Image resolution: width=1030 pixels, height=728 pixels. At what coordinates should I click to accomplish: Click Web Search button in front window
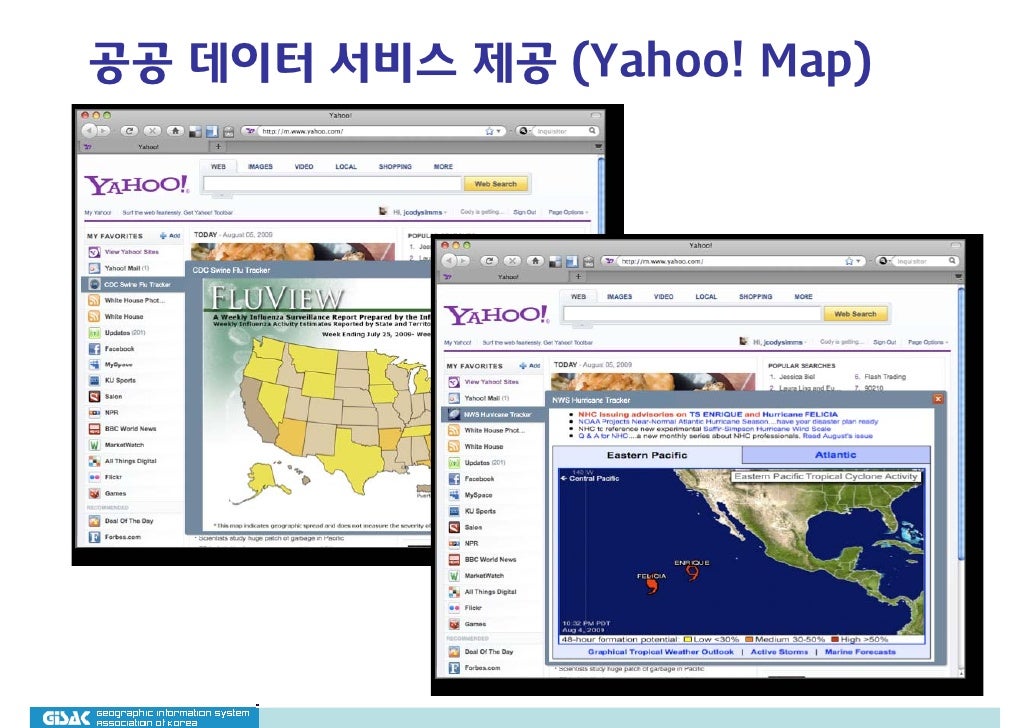pos(855,314)
